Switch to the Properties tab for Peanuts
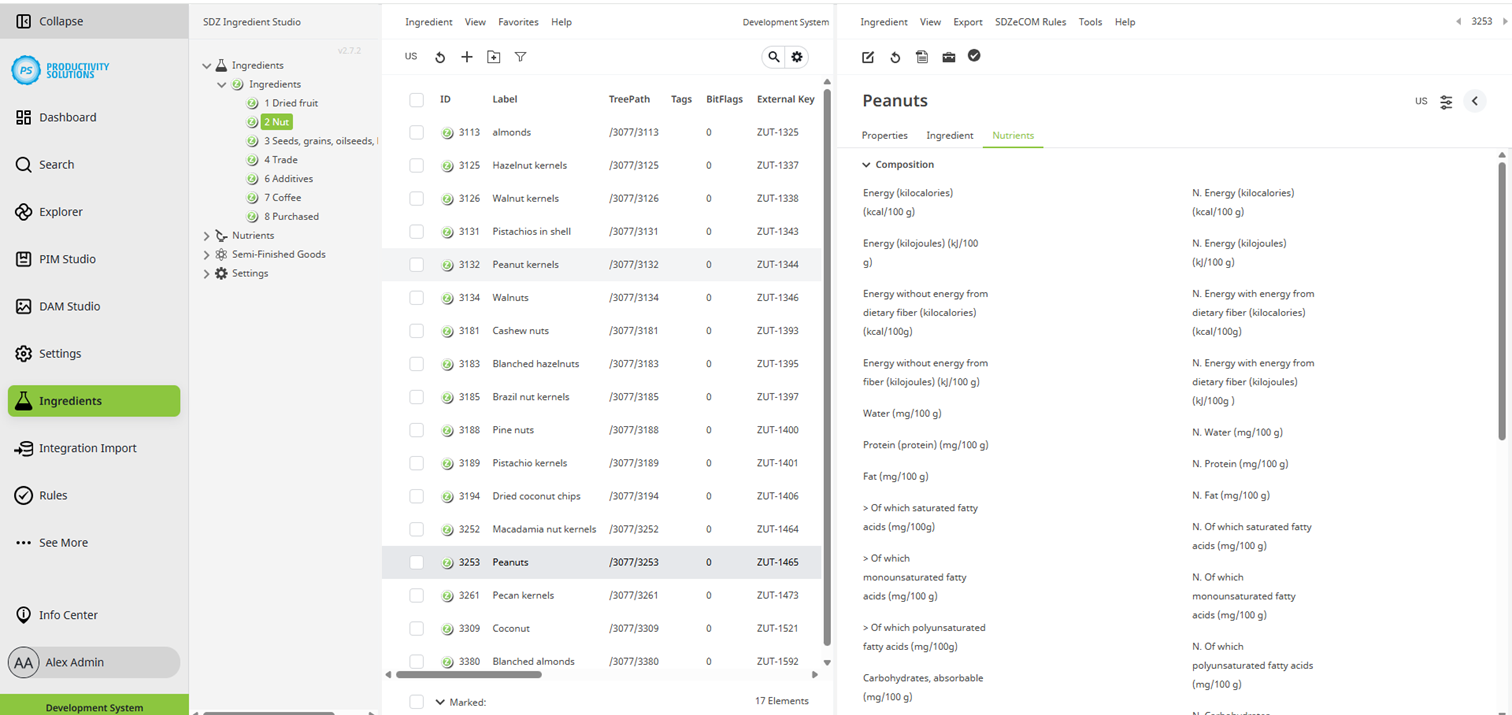Image resolution: width=1512 pixels, height=715 pixels. (x=884, y=135)
